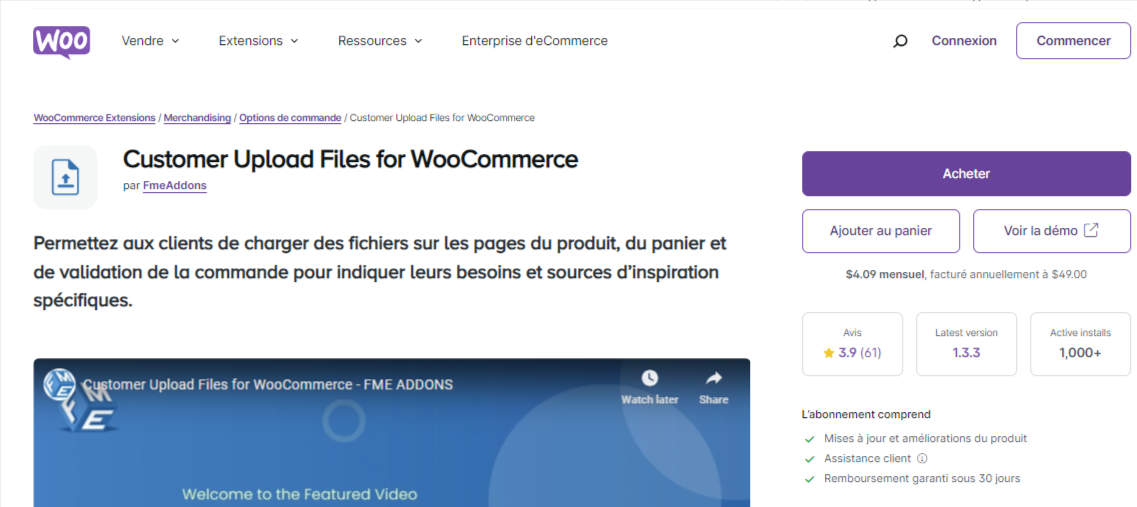Click the Commencer button
This screenshot has width=1137, height=507.
pos(1073,41)
